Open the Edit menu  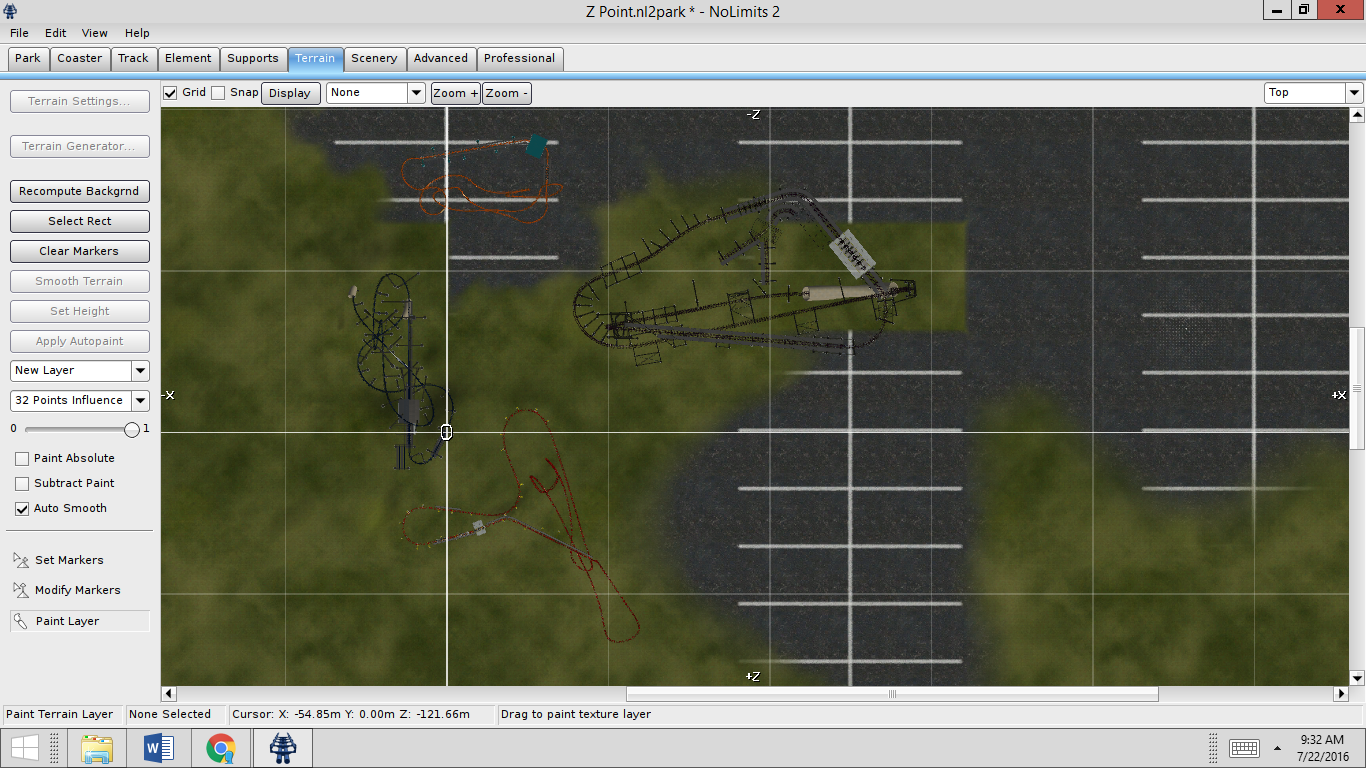click(x=55, y=33)
